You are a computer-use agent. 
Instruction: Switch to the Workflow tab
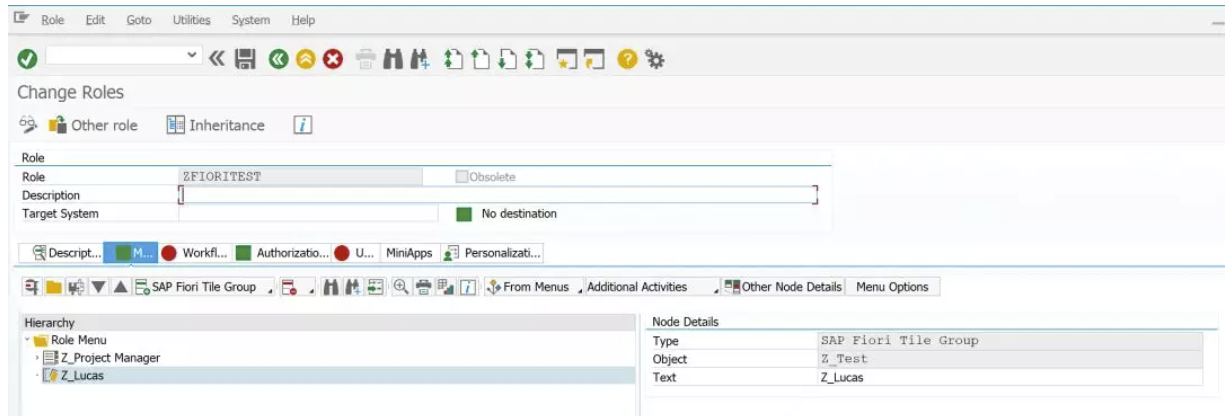click(x=195, y=253)
